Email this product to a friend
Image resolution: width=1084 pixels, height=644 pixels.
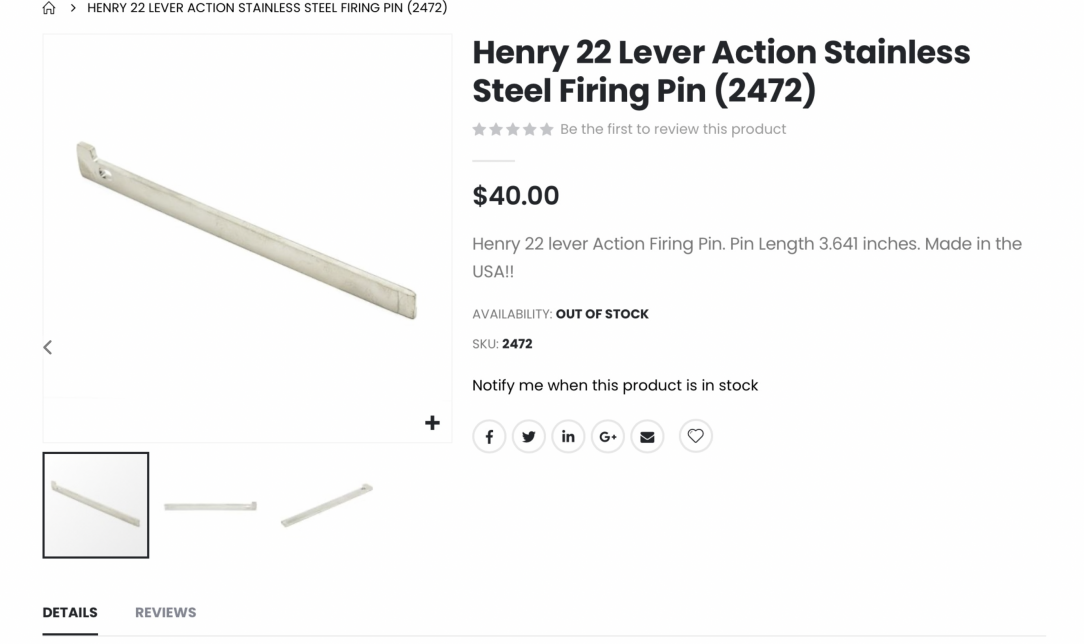point(647,436)
